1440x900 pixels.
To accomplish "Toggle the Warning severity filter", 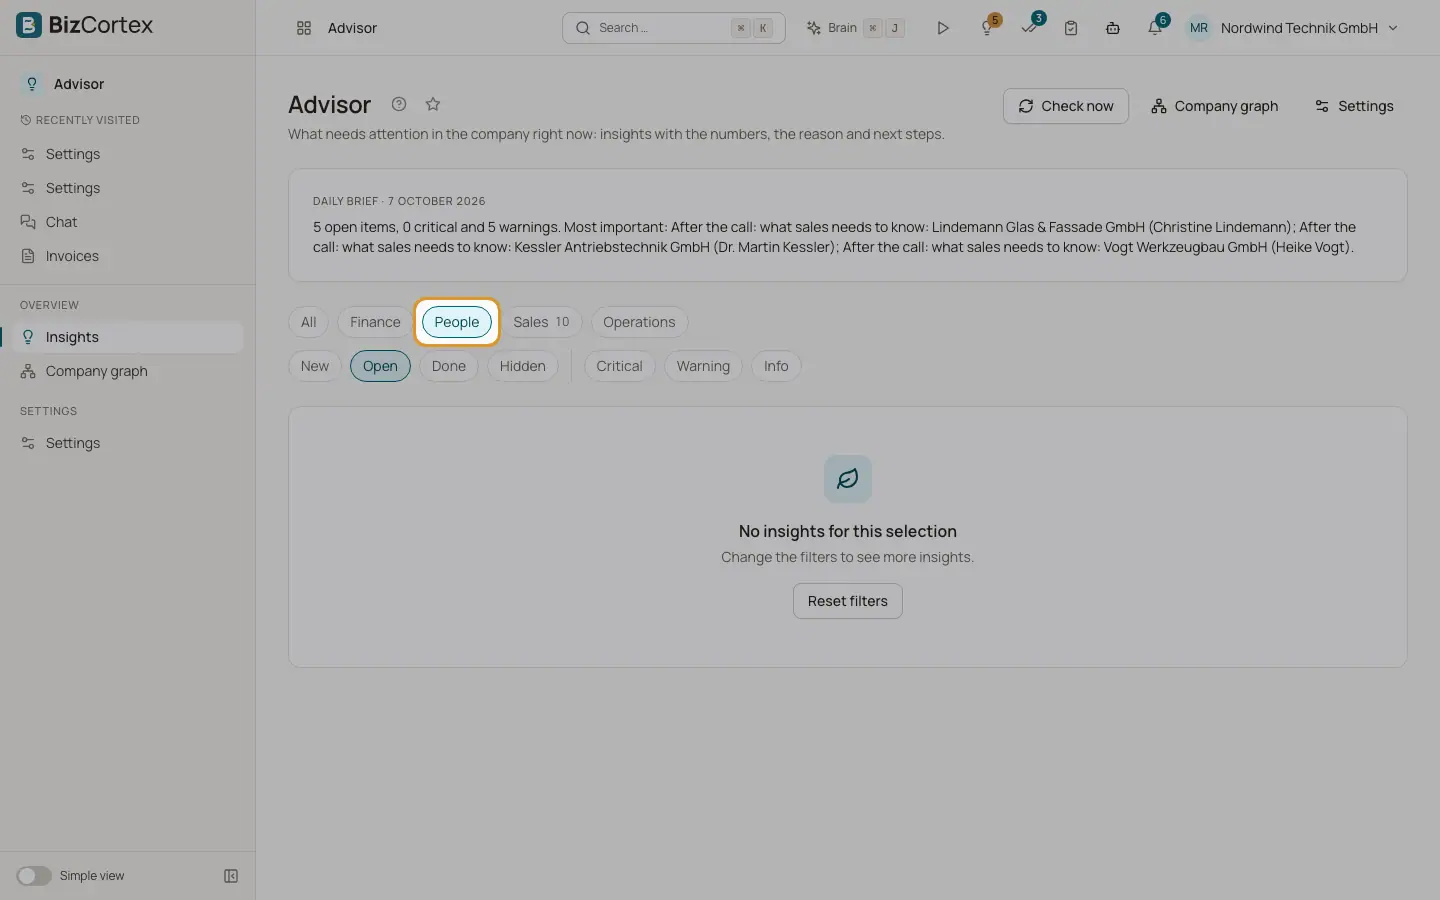I will point(703,366).
